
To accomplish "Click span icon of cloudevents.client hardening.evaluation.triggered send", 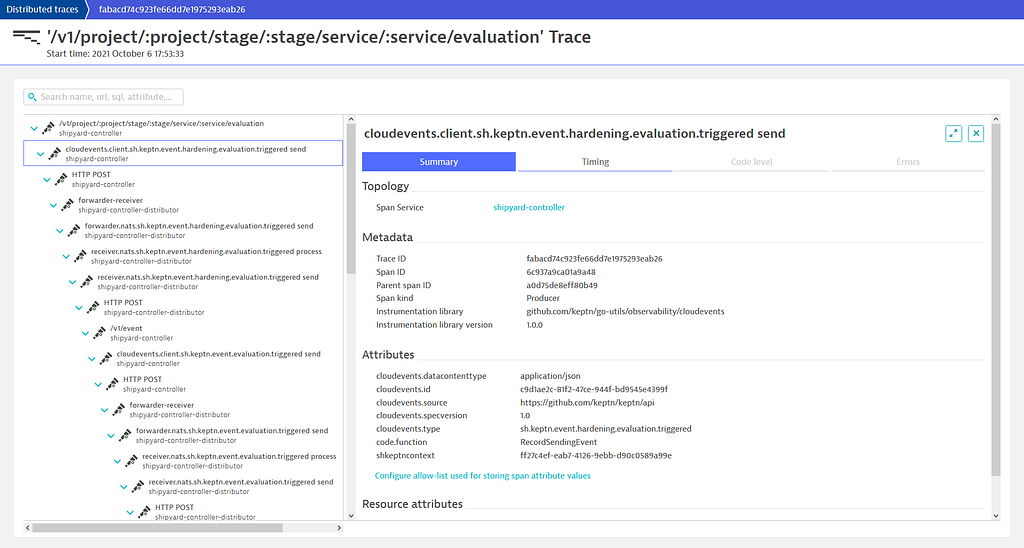I will tap(55, 153).
